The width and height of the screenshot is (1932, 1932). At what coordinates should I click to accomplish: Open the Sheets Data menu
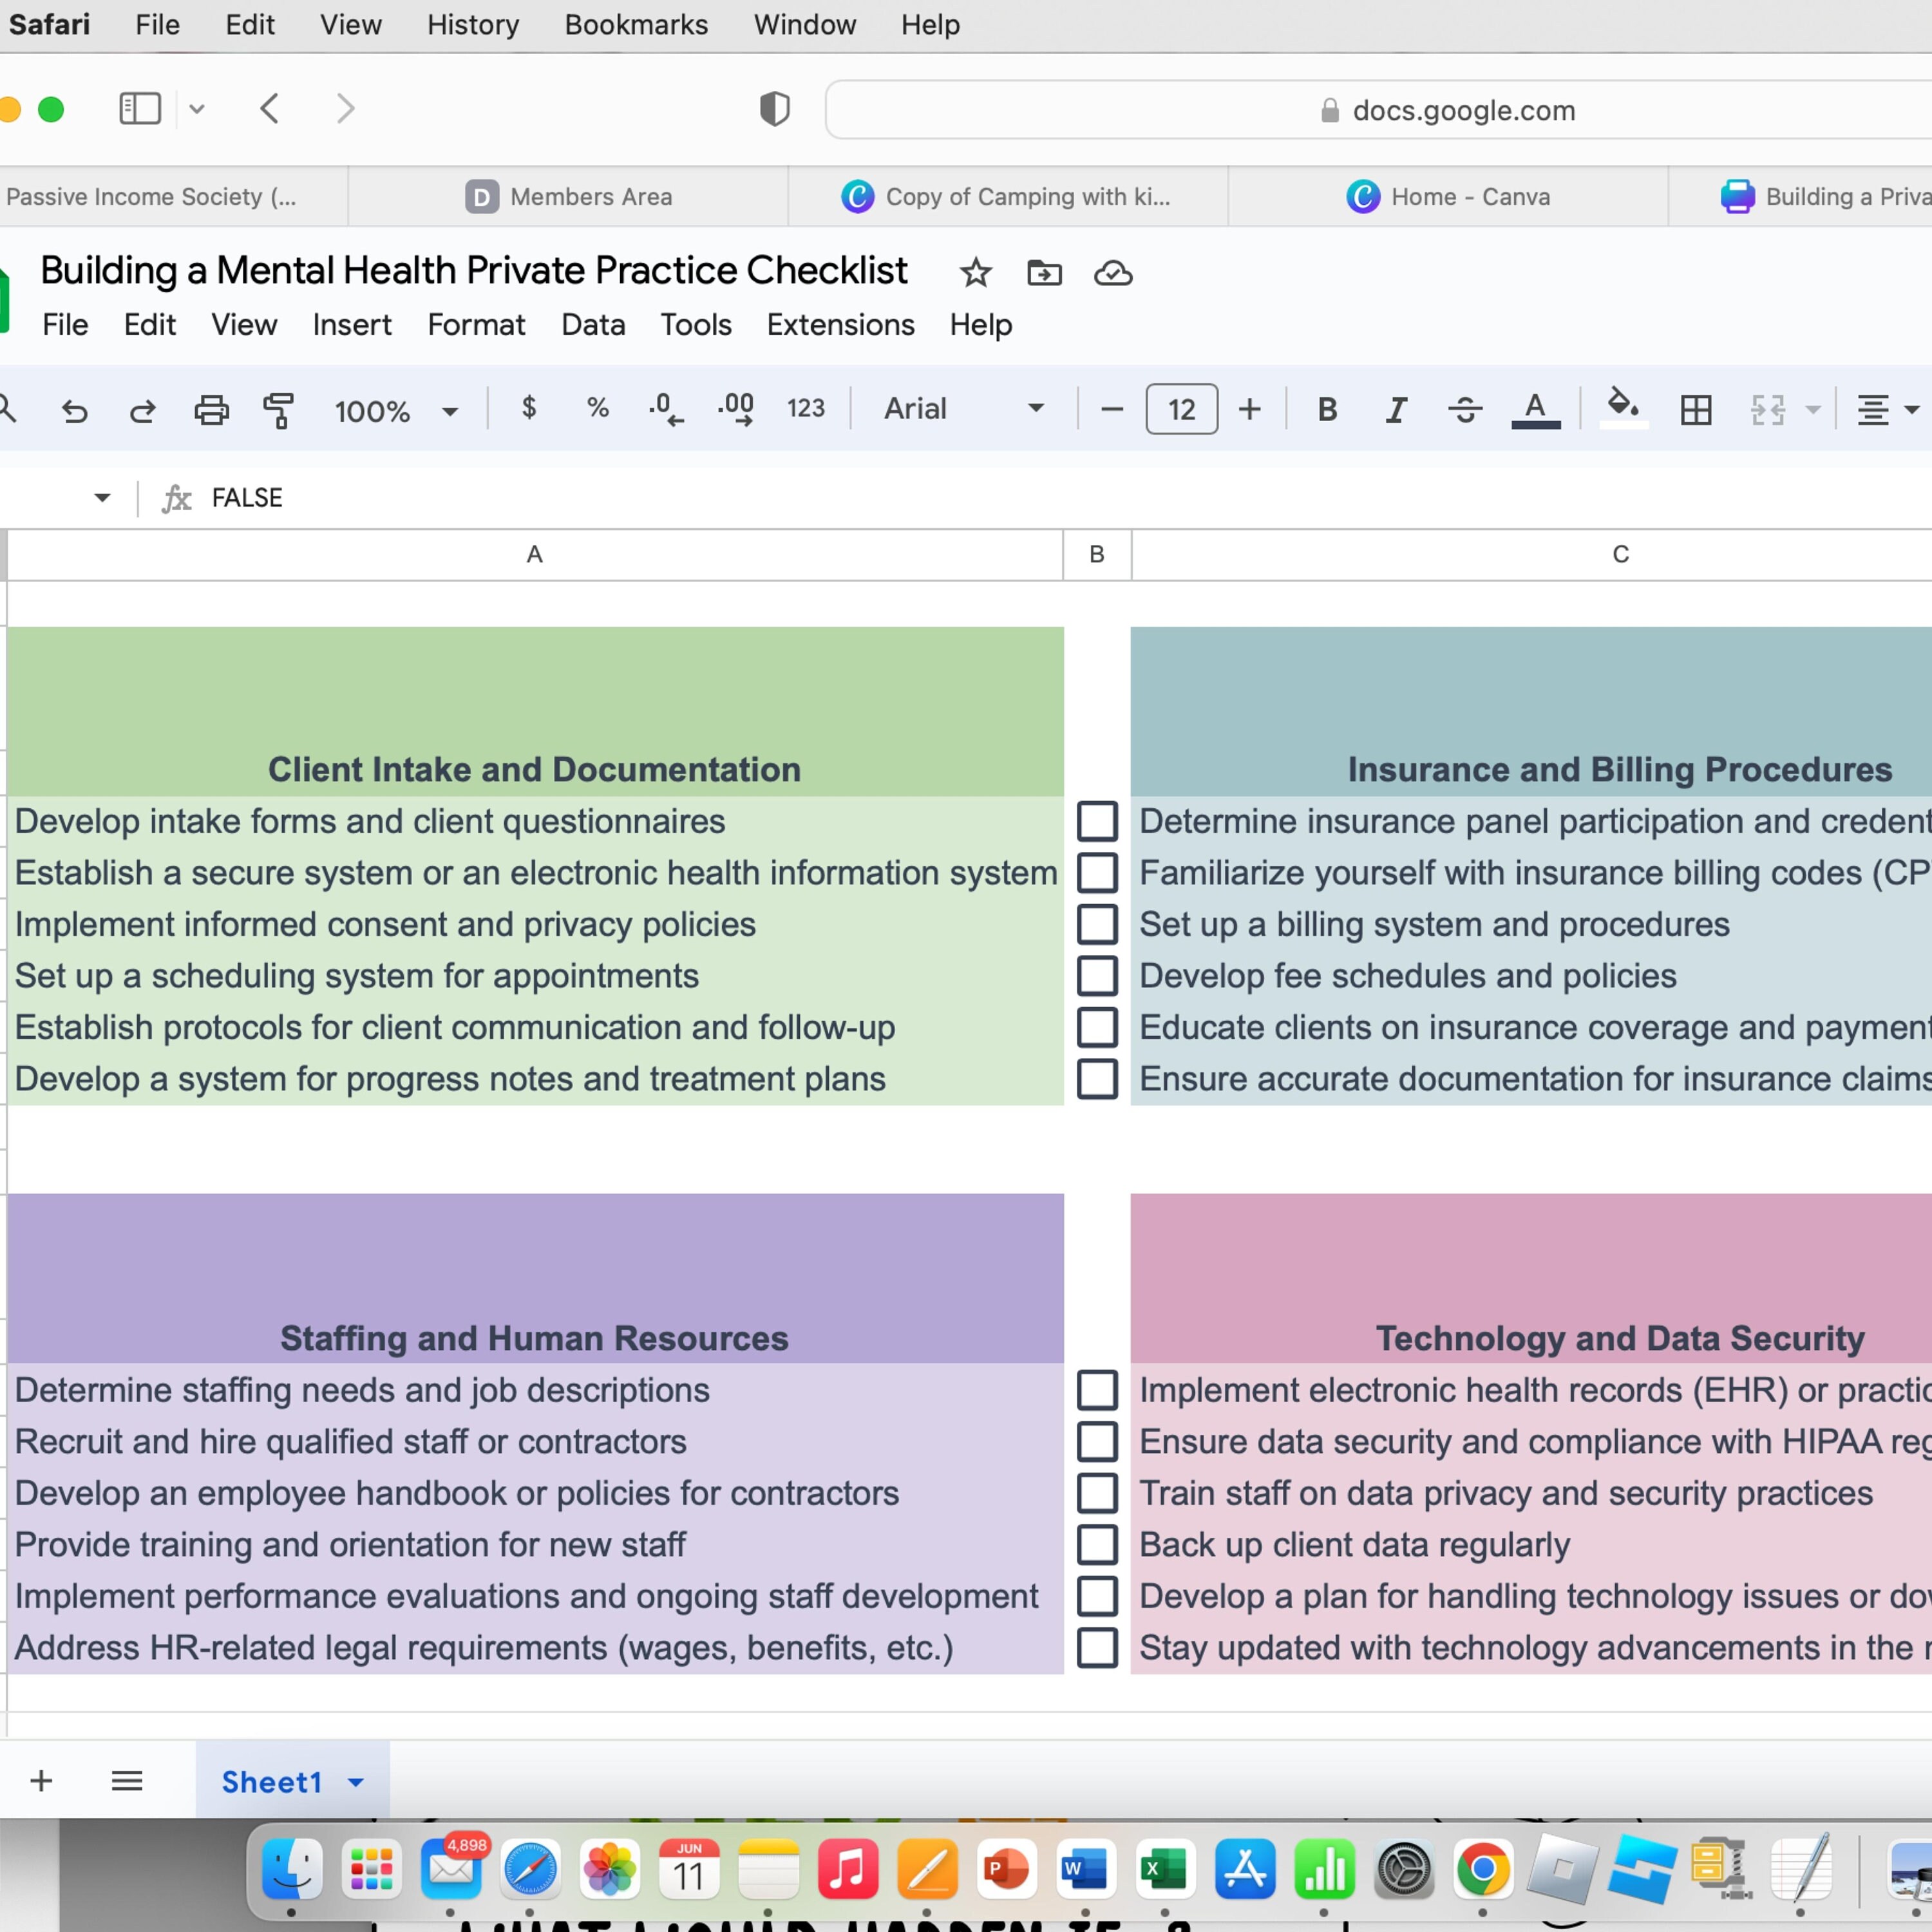click(x=593, y=325)
